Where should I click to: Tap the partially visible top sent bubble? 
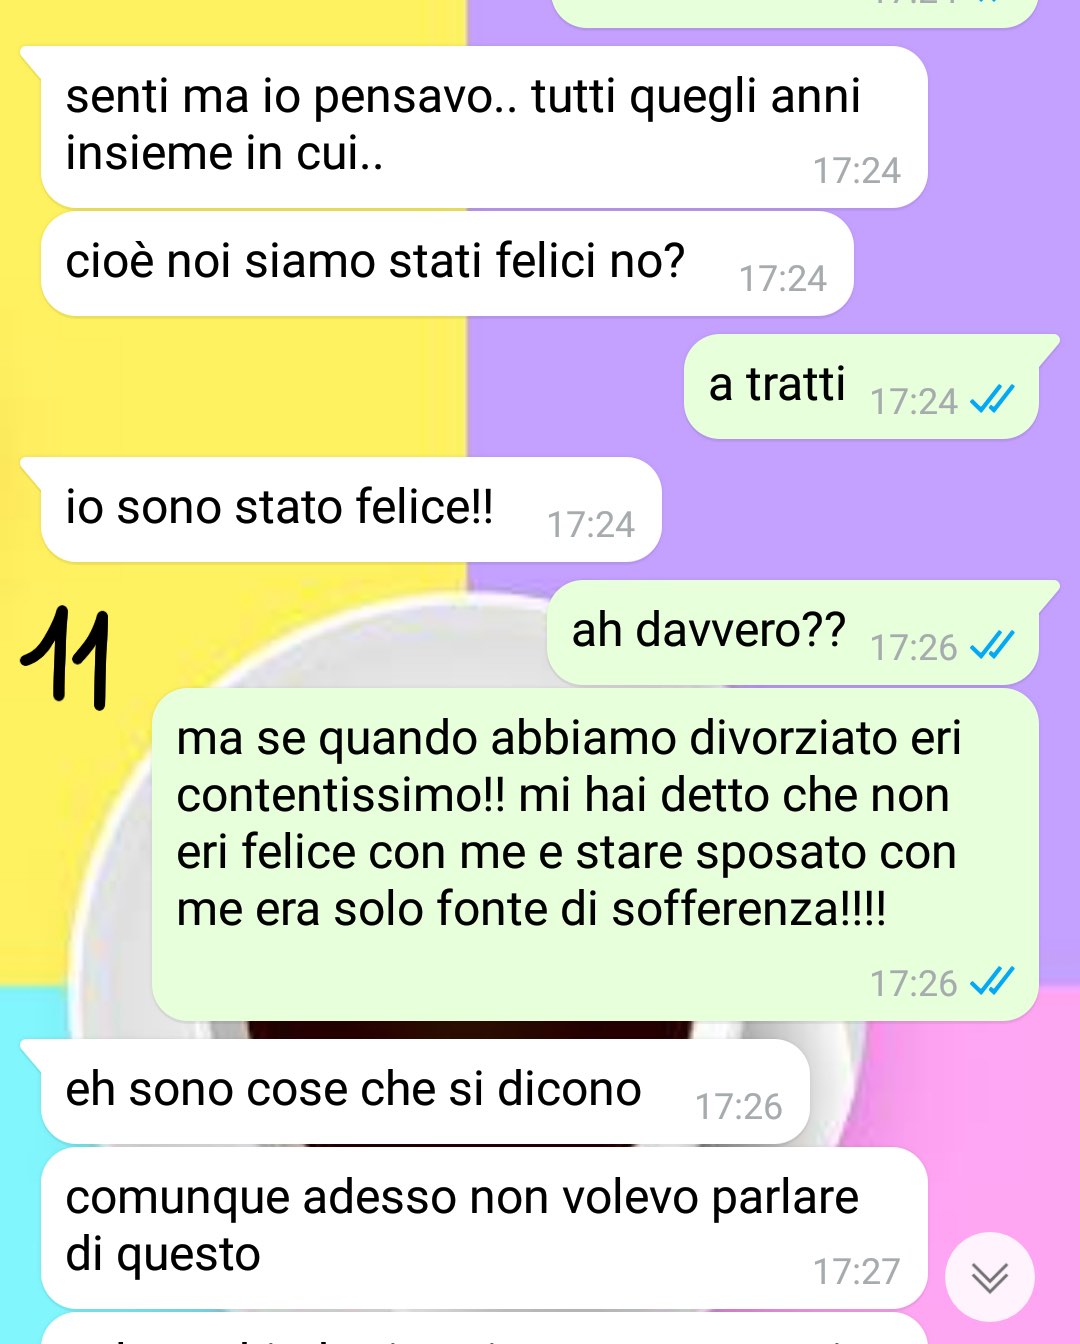click(795, 13)
